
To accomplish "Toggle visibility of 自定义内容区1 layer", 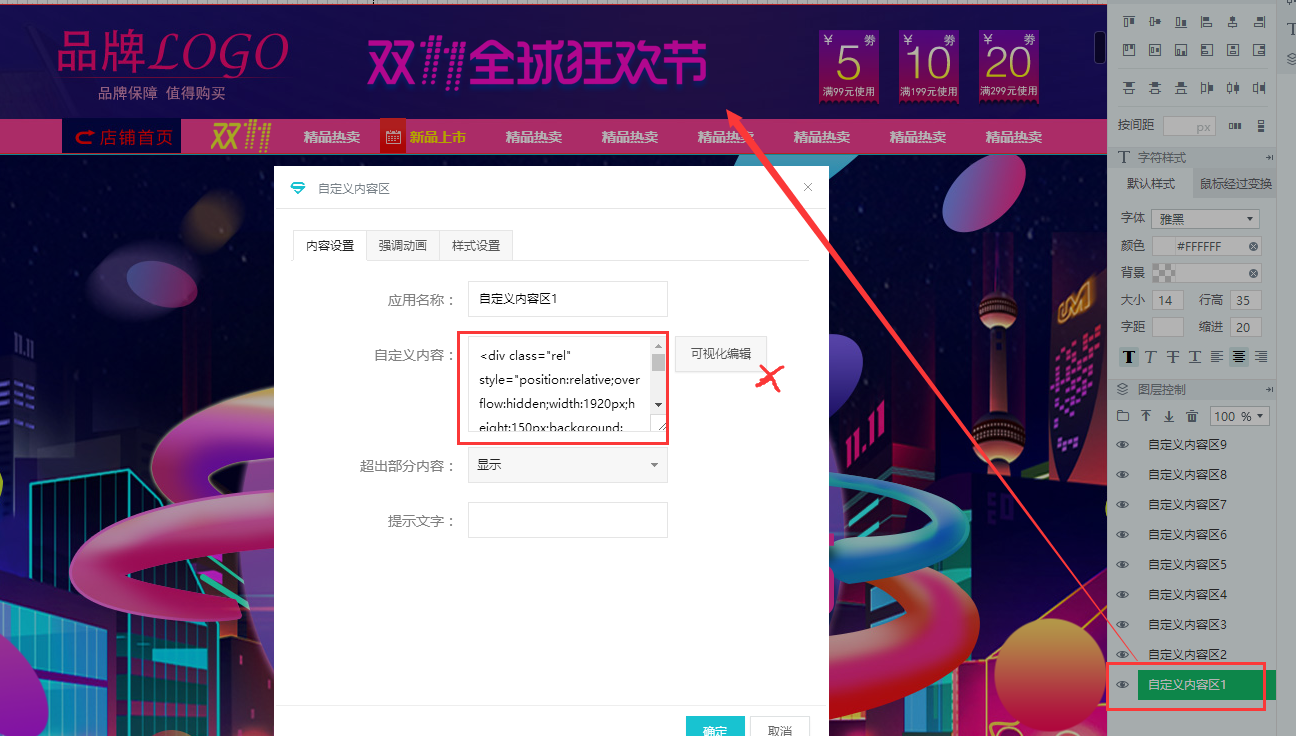I will point(1122,685).
